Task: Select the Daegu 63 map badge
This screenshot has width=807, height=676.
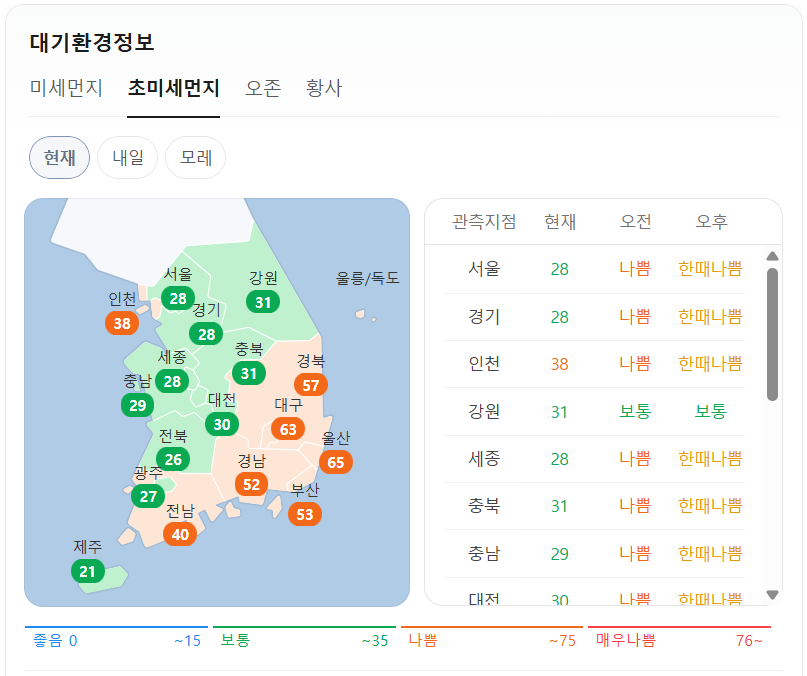Action: 288,429
